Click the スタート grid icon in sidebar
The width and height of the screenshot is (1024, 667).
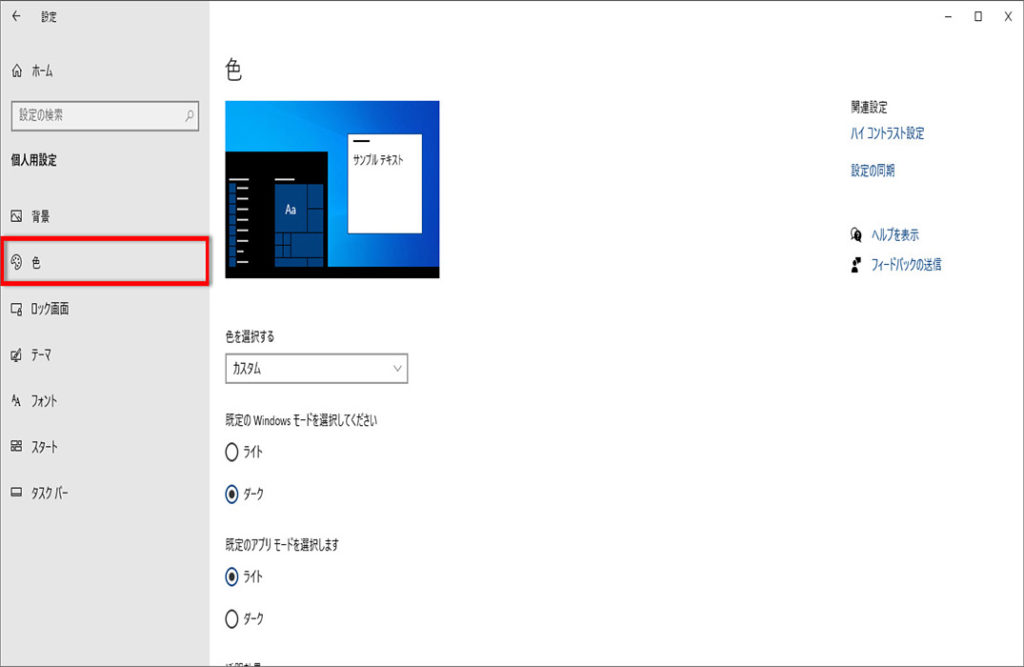[16, 447]
